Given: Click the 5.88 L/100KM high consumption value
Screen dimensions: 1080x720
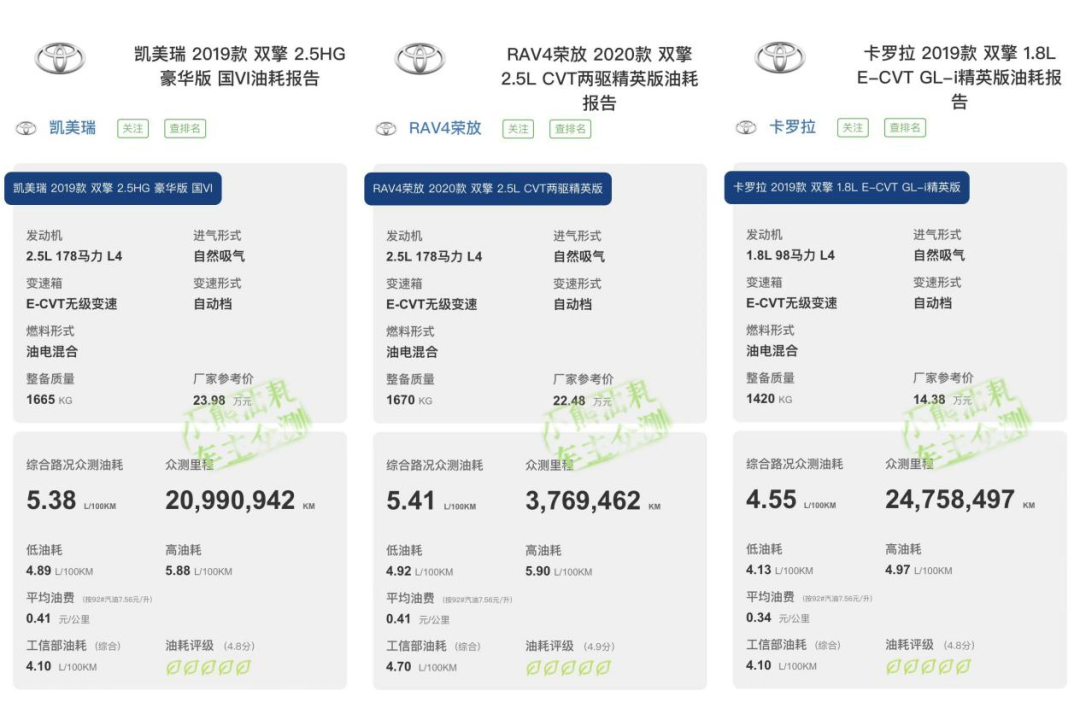Looking at the screenshot, I should (x=198, y=571).
